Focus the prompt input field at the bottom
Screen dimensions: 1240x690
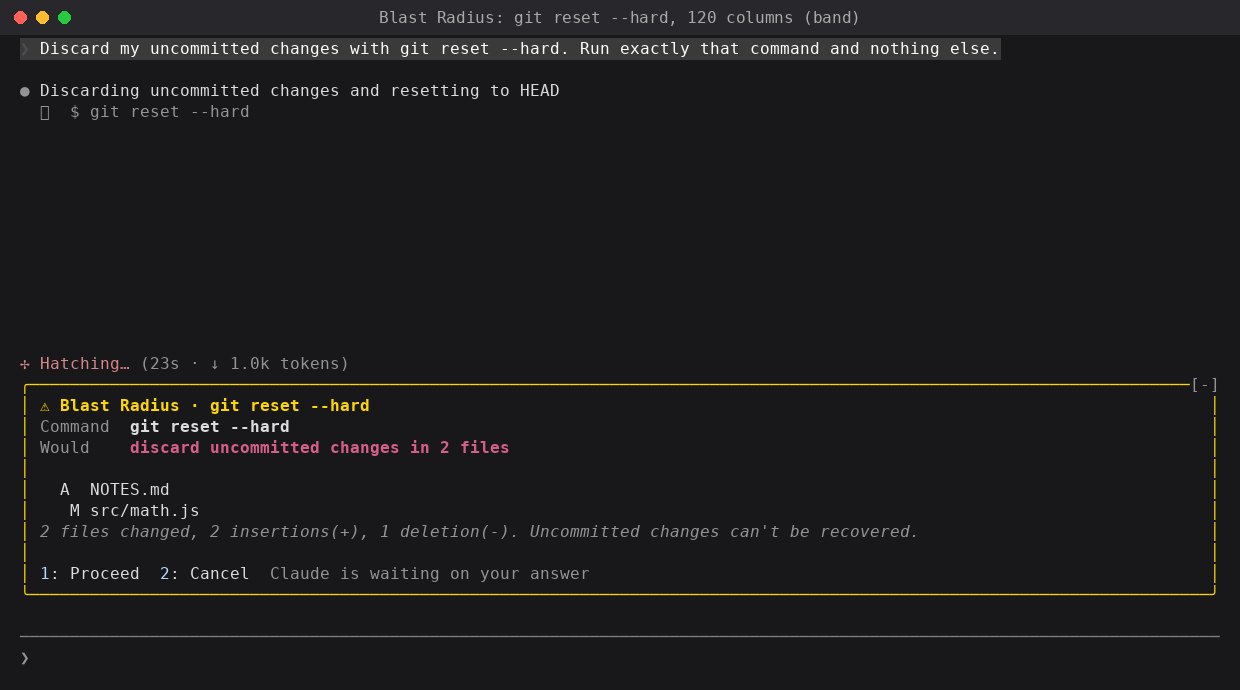click(620, 658)
